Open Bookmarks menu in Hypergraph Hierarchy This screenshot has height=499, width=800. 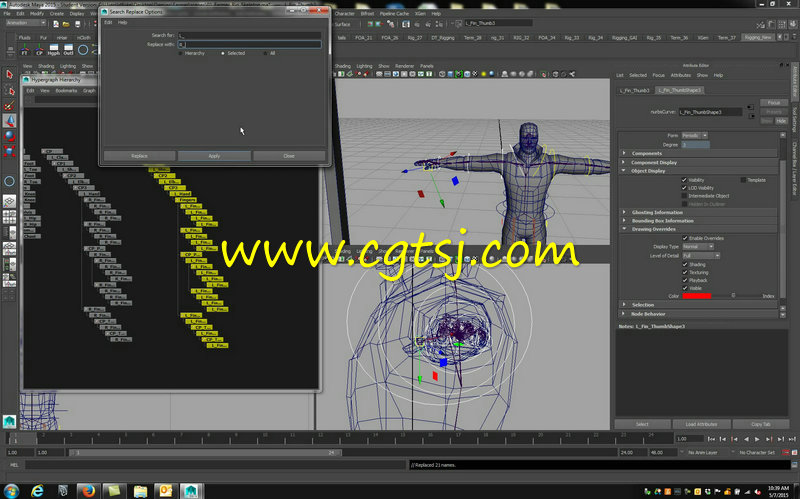[66, 91]
